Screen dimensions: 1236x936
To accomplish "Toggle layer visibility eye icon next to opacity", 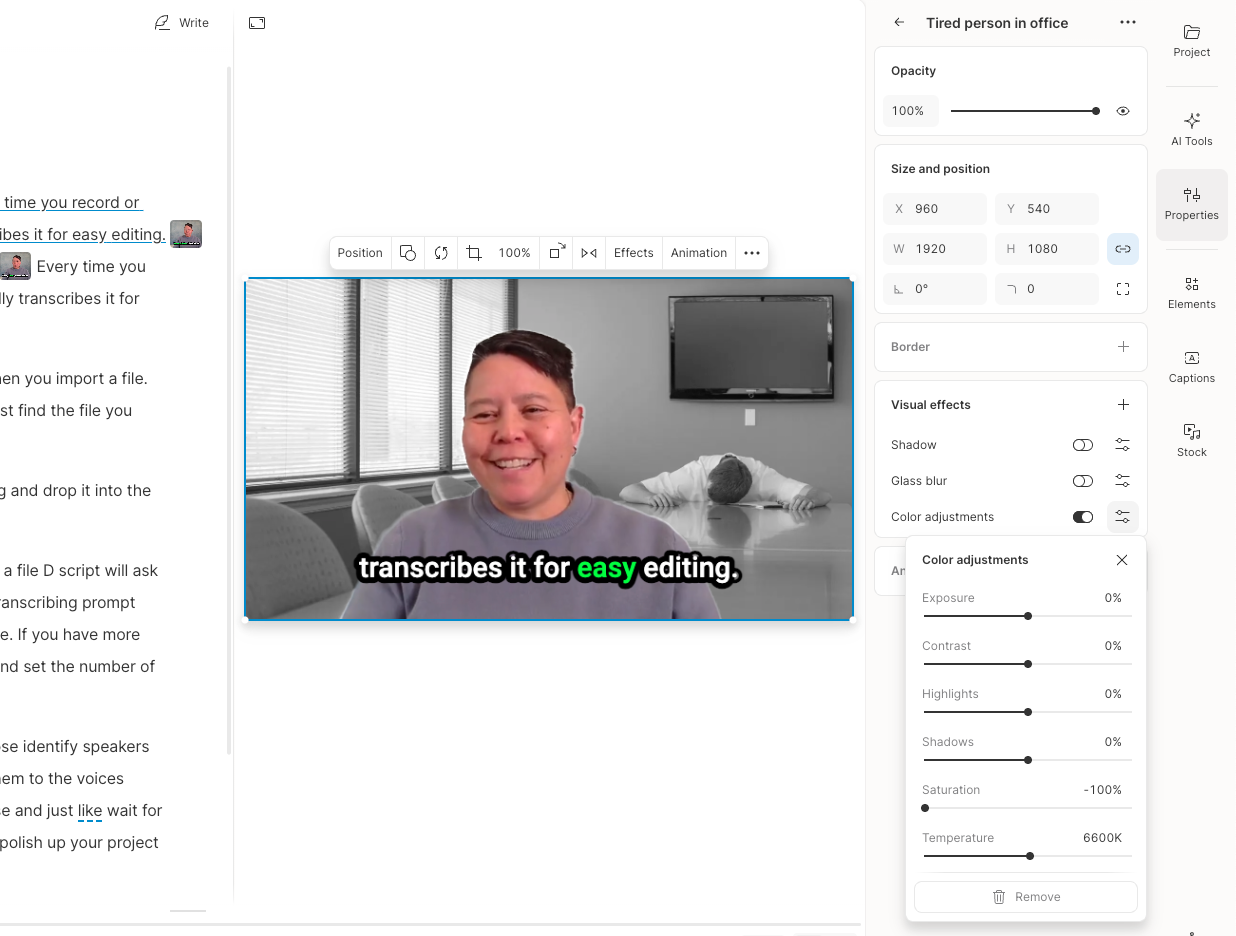I will coord(1123,111).
